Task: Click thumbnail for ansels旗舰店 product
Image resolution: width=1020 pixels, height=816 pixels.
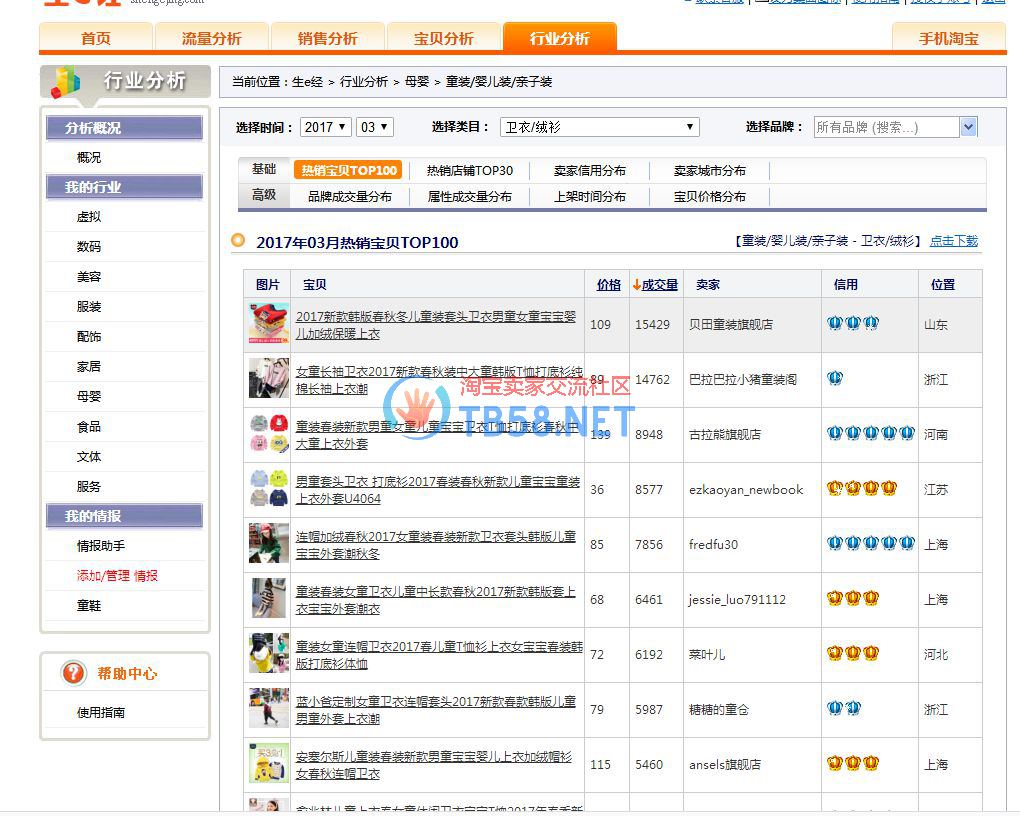Action: (x=268, y=764)
